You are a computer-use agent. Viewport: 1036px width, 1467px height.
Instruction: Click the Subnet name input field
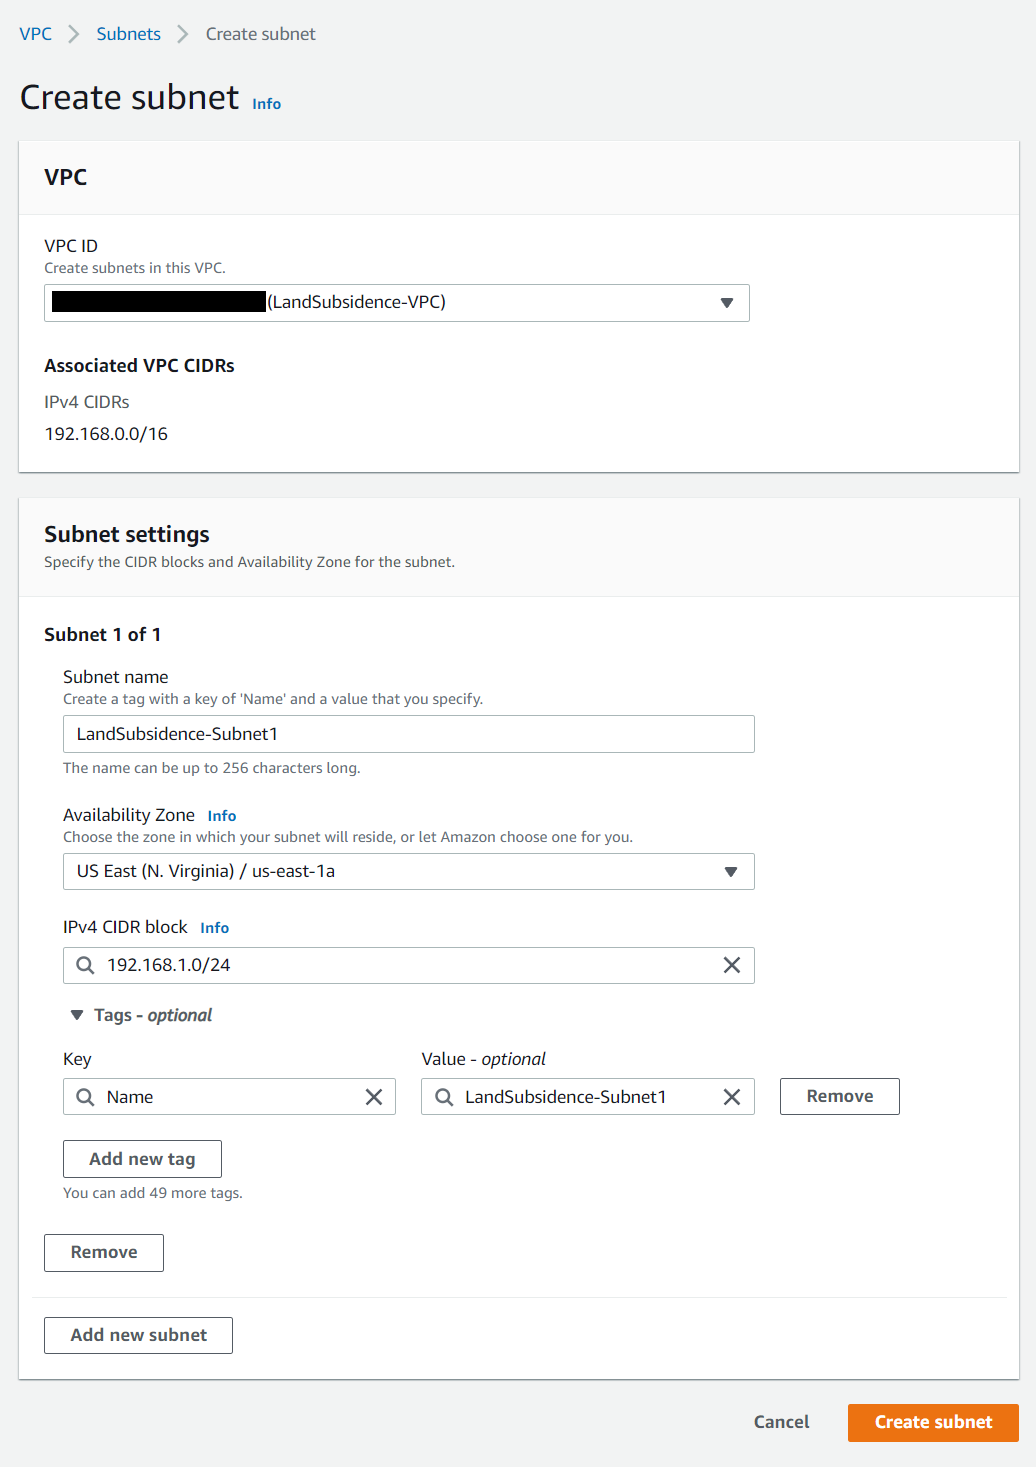click(408, 734)
